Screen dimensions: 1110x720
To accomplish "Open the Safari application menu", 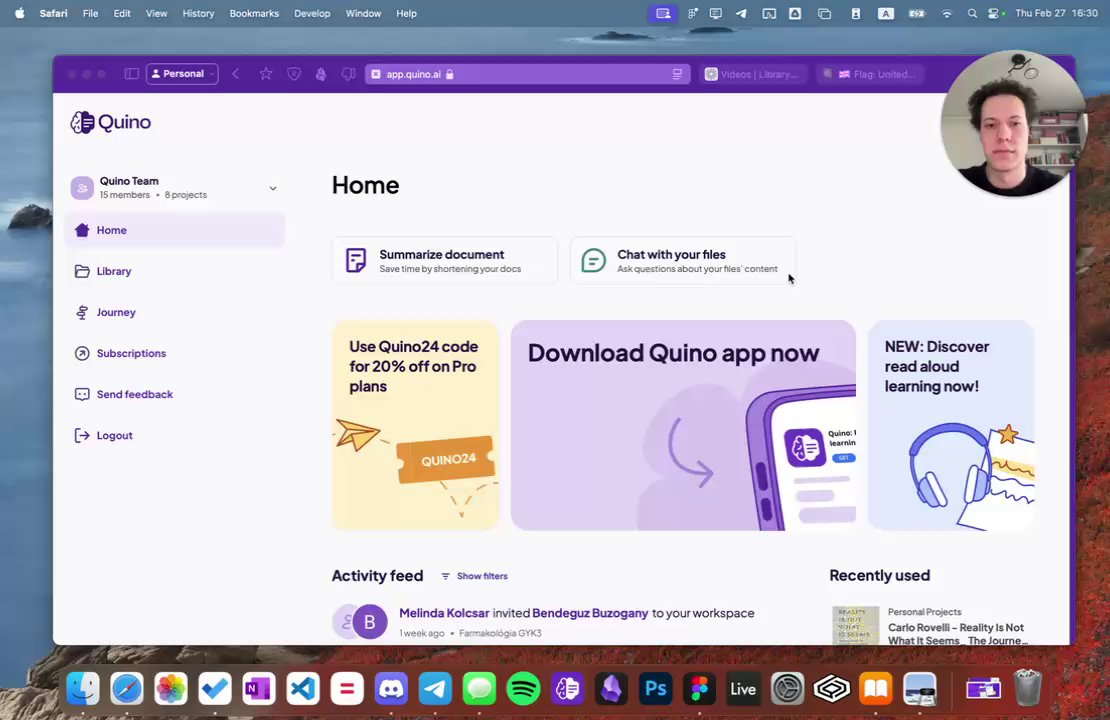I will 53,13.
